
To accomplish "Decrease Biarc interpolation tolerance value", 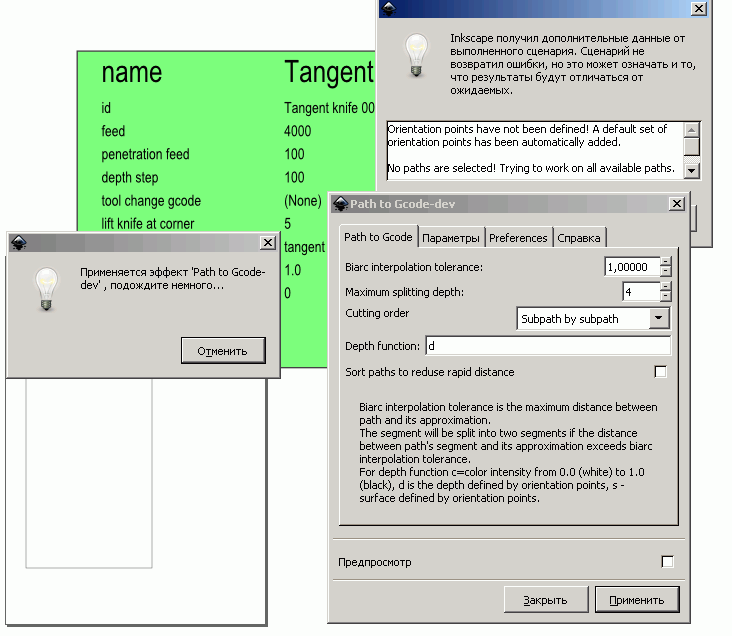I will pyautogui.click(x=666, y=271).
